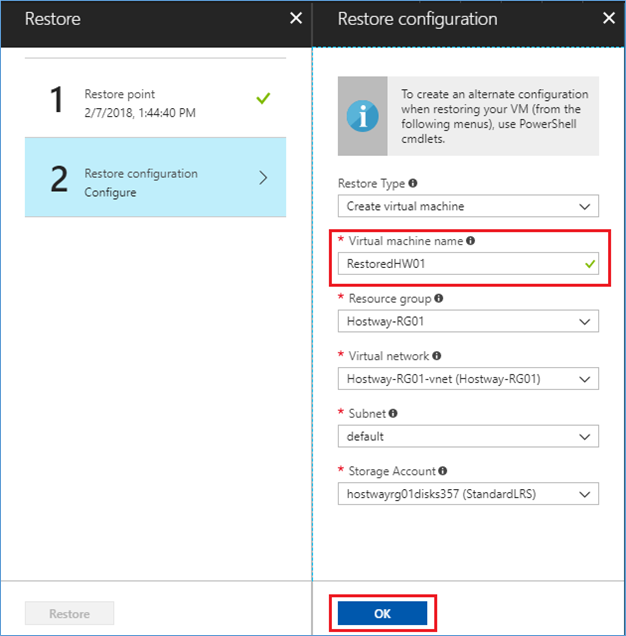The image size is (626, 636).
Task: Click the Configure text under step 2
Action: [110, 192]
